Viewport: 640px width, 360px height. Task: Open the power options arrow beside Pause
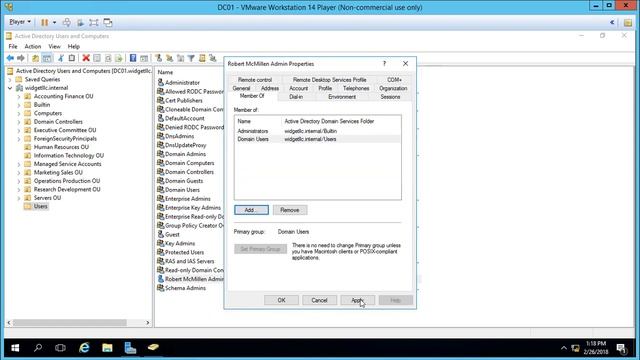54,22
